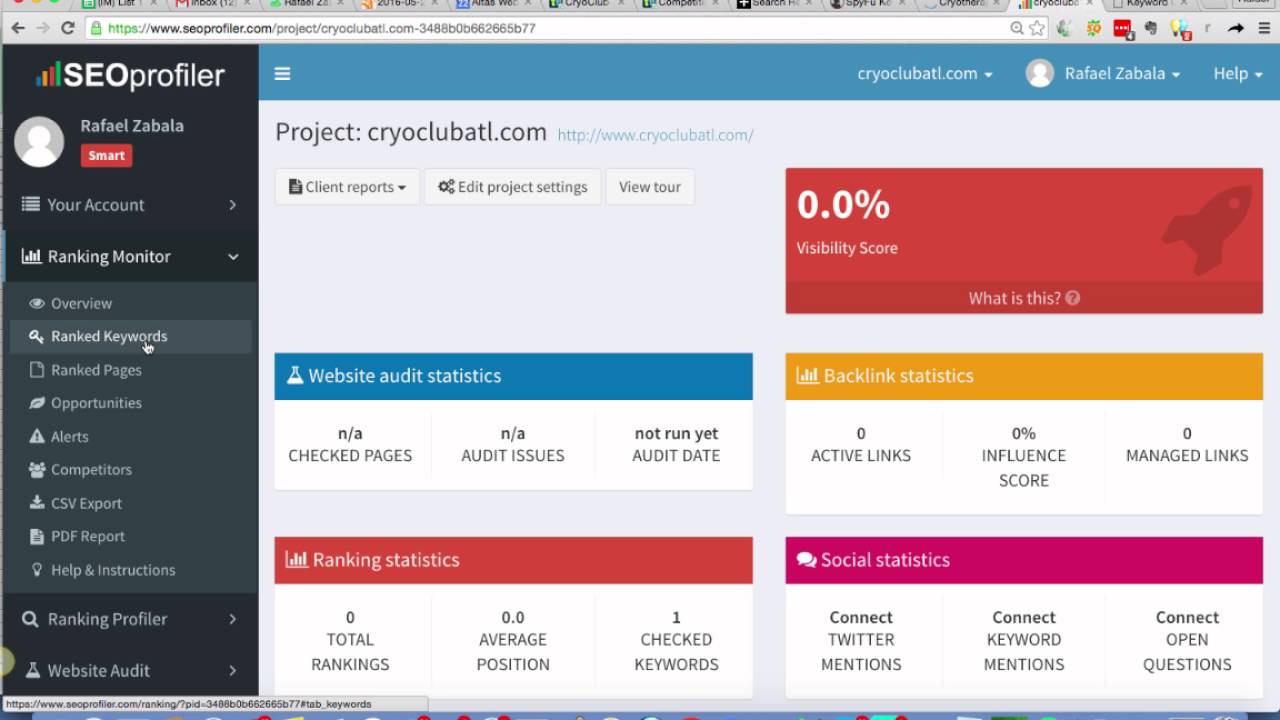Screen dimensions: 1280x720
Task: Click the document icon beside PDF Report
Action: tap(37, 537)
